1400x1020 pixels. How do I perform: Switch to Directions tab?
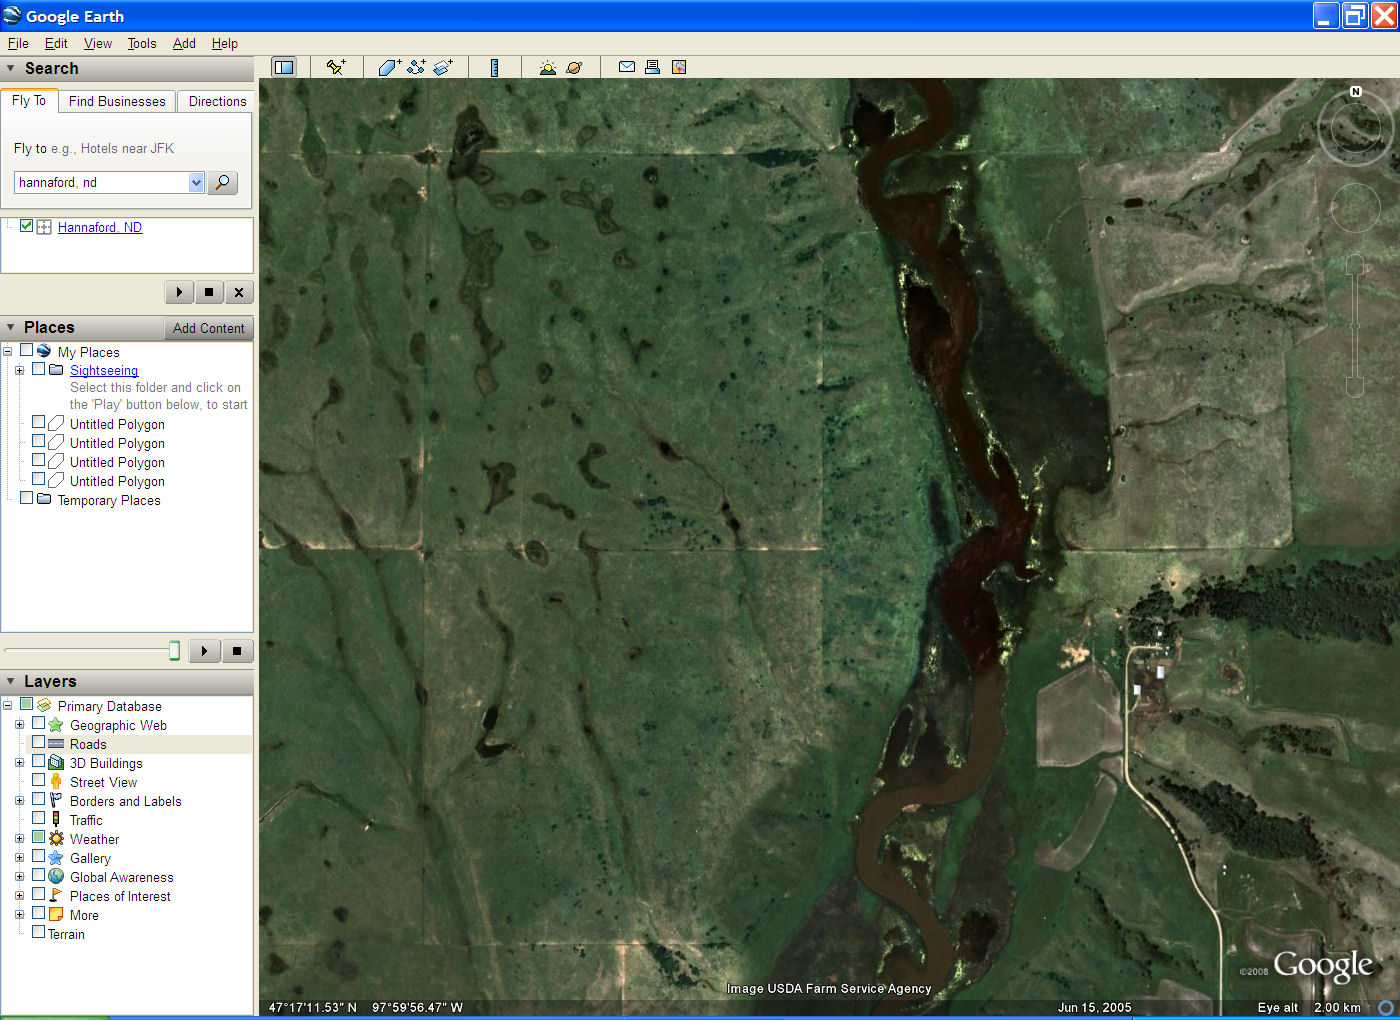(x=217, y=101)
